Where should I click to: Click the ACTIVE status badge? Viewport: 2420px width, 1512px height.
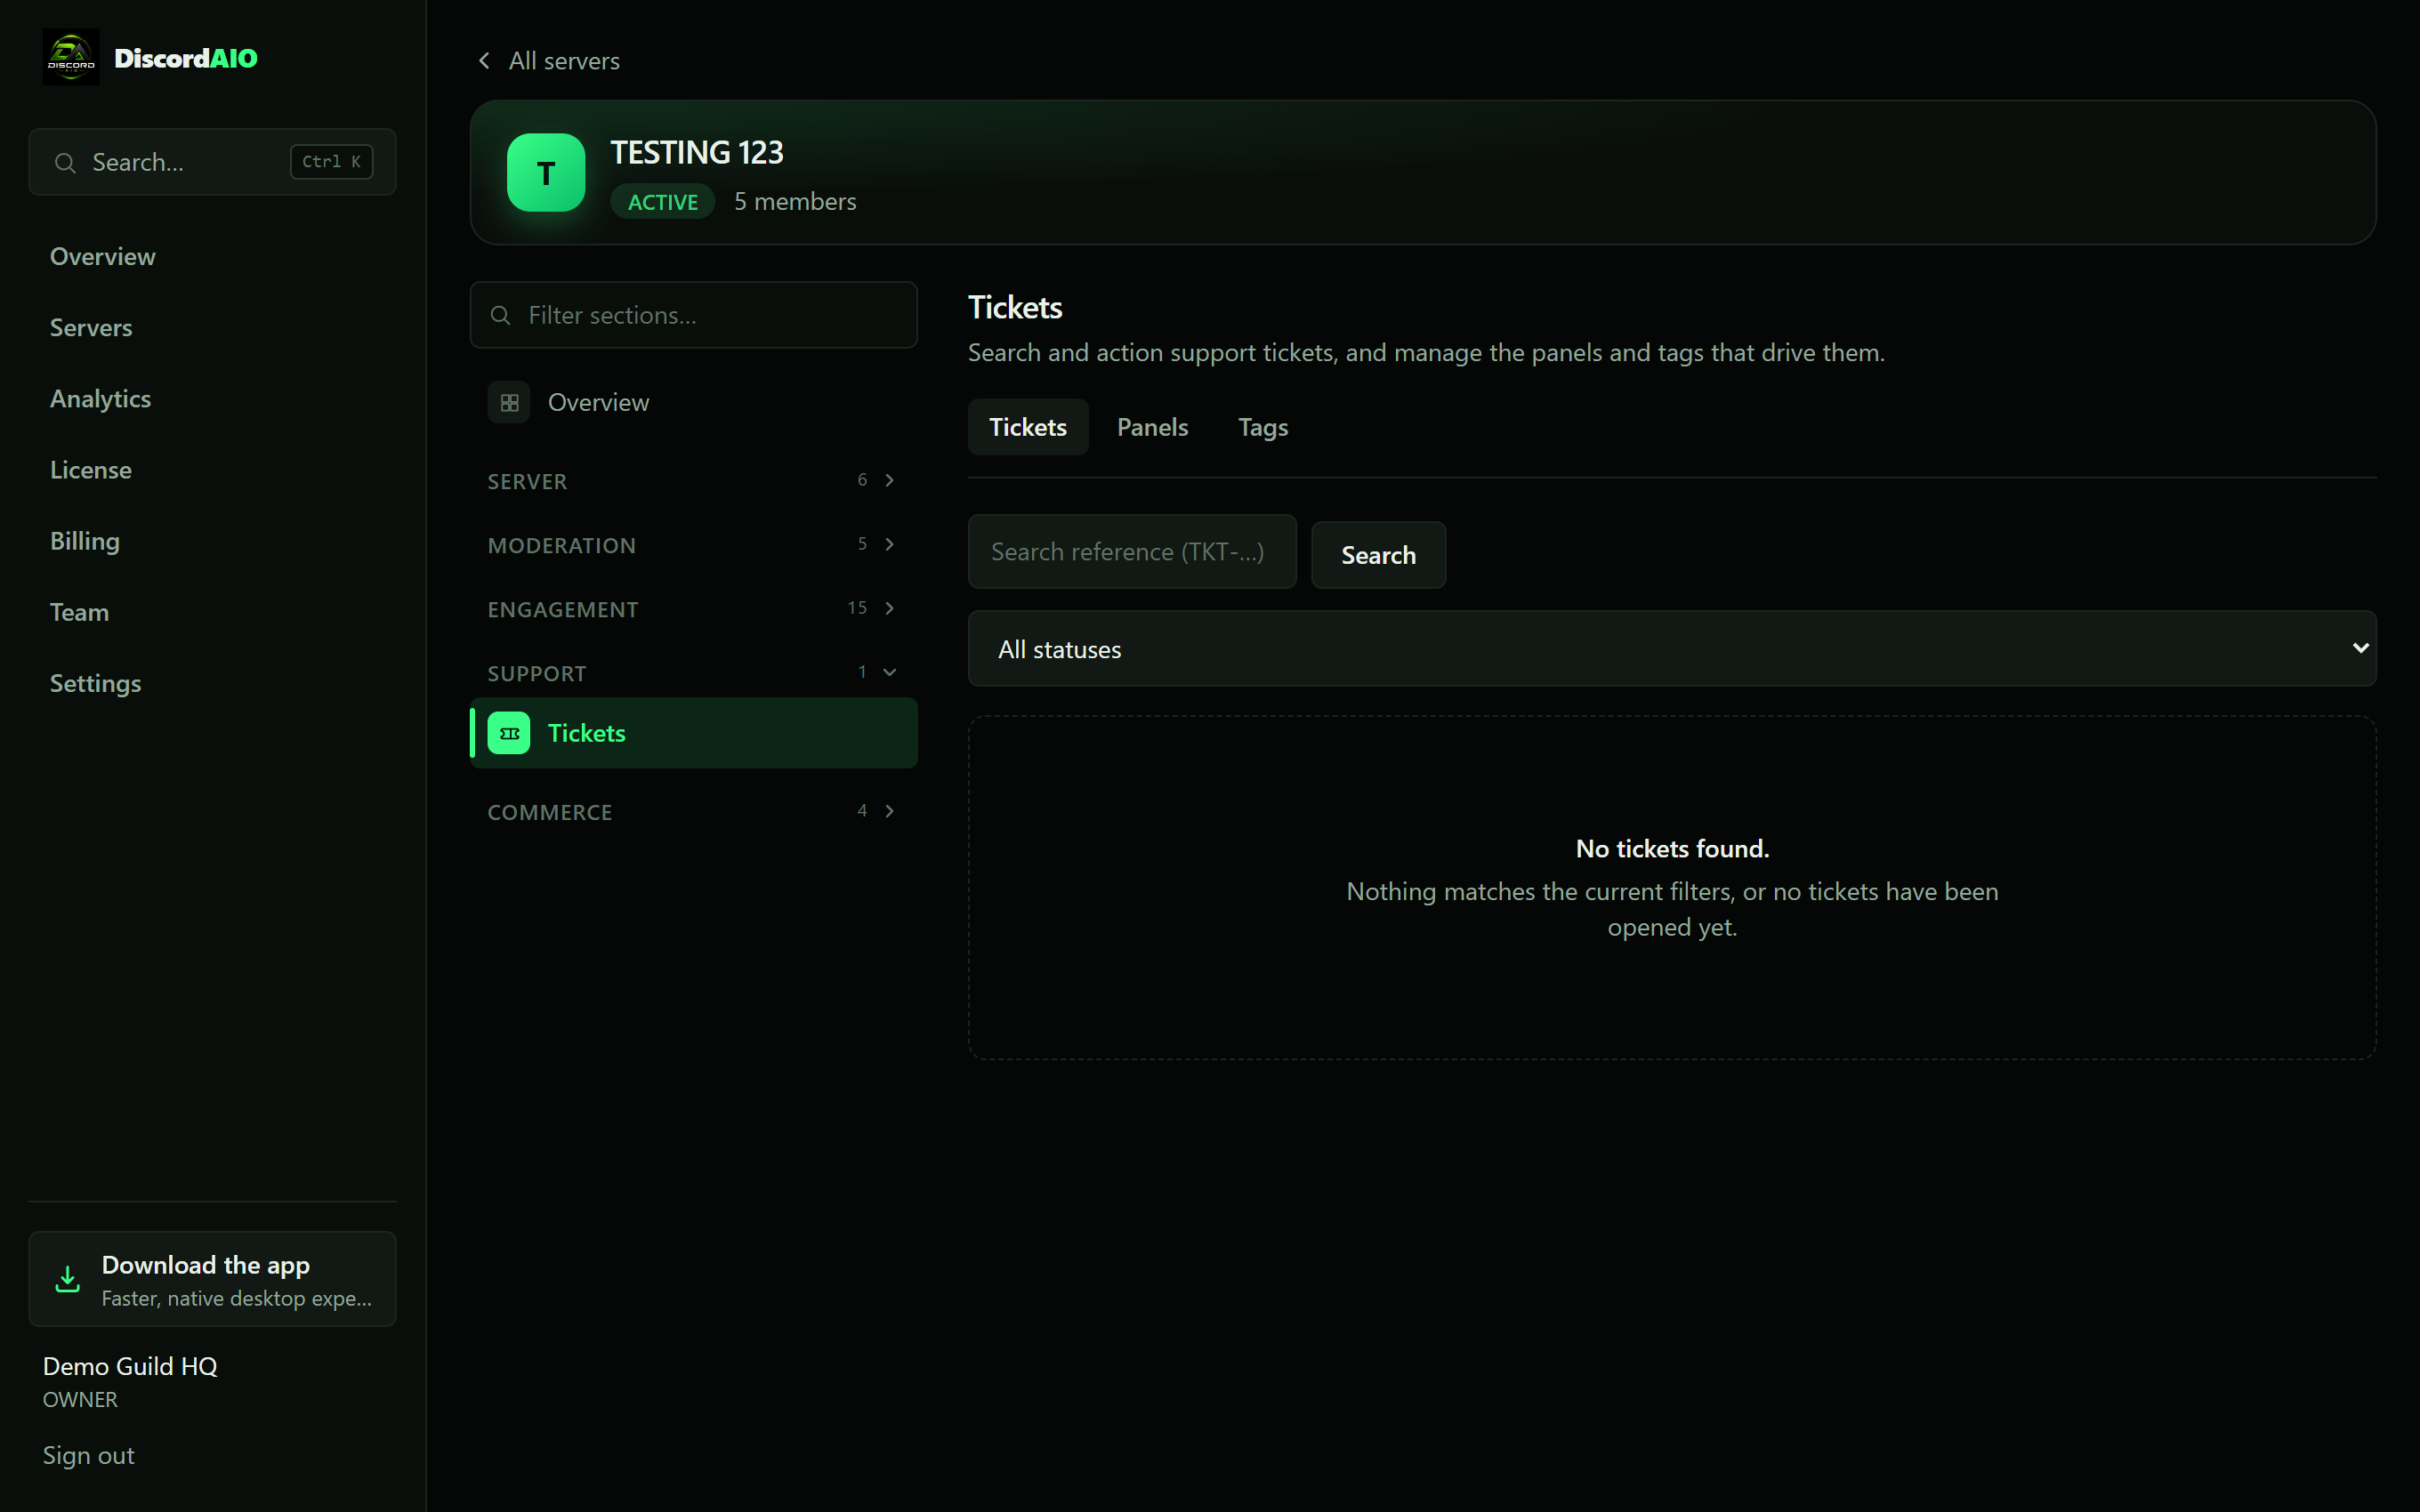(662, 202)
